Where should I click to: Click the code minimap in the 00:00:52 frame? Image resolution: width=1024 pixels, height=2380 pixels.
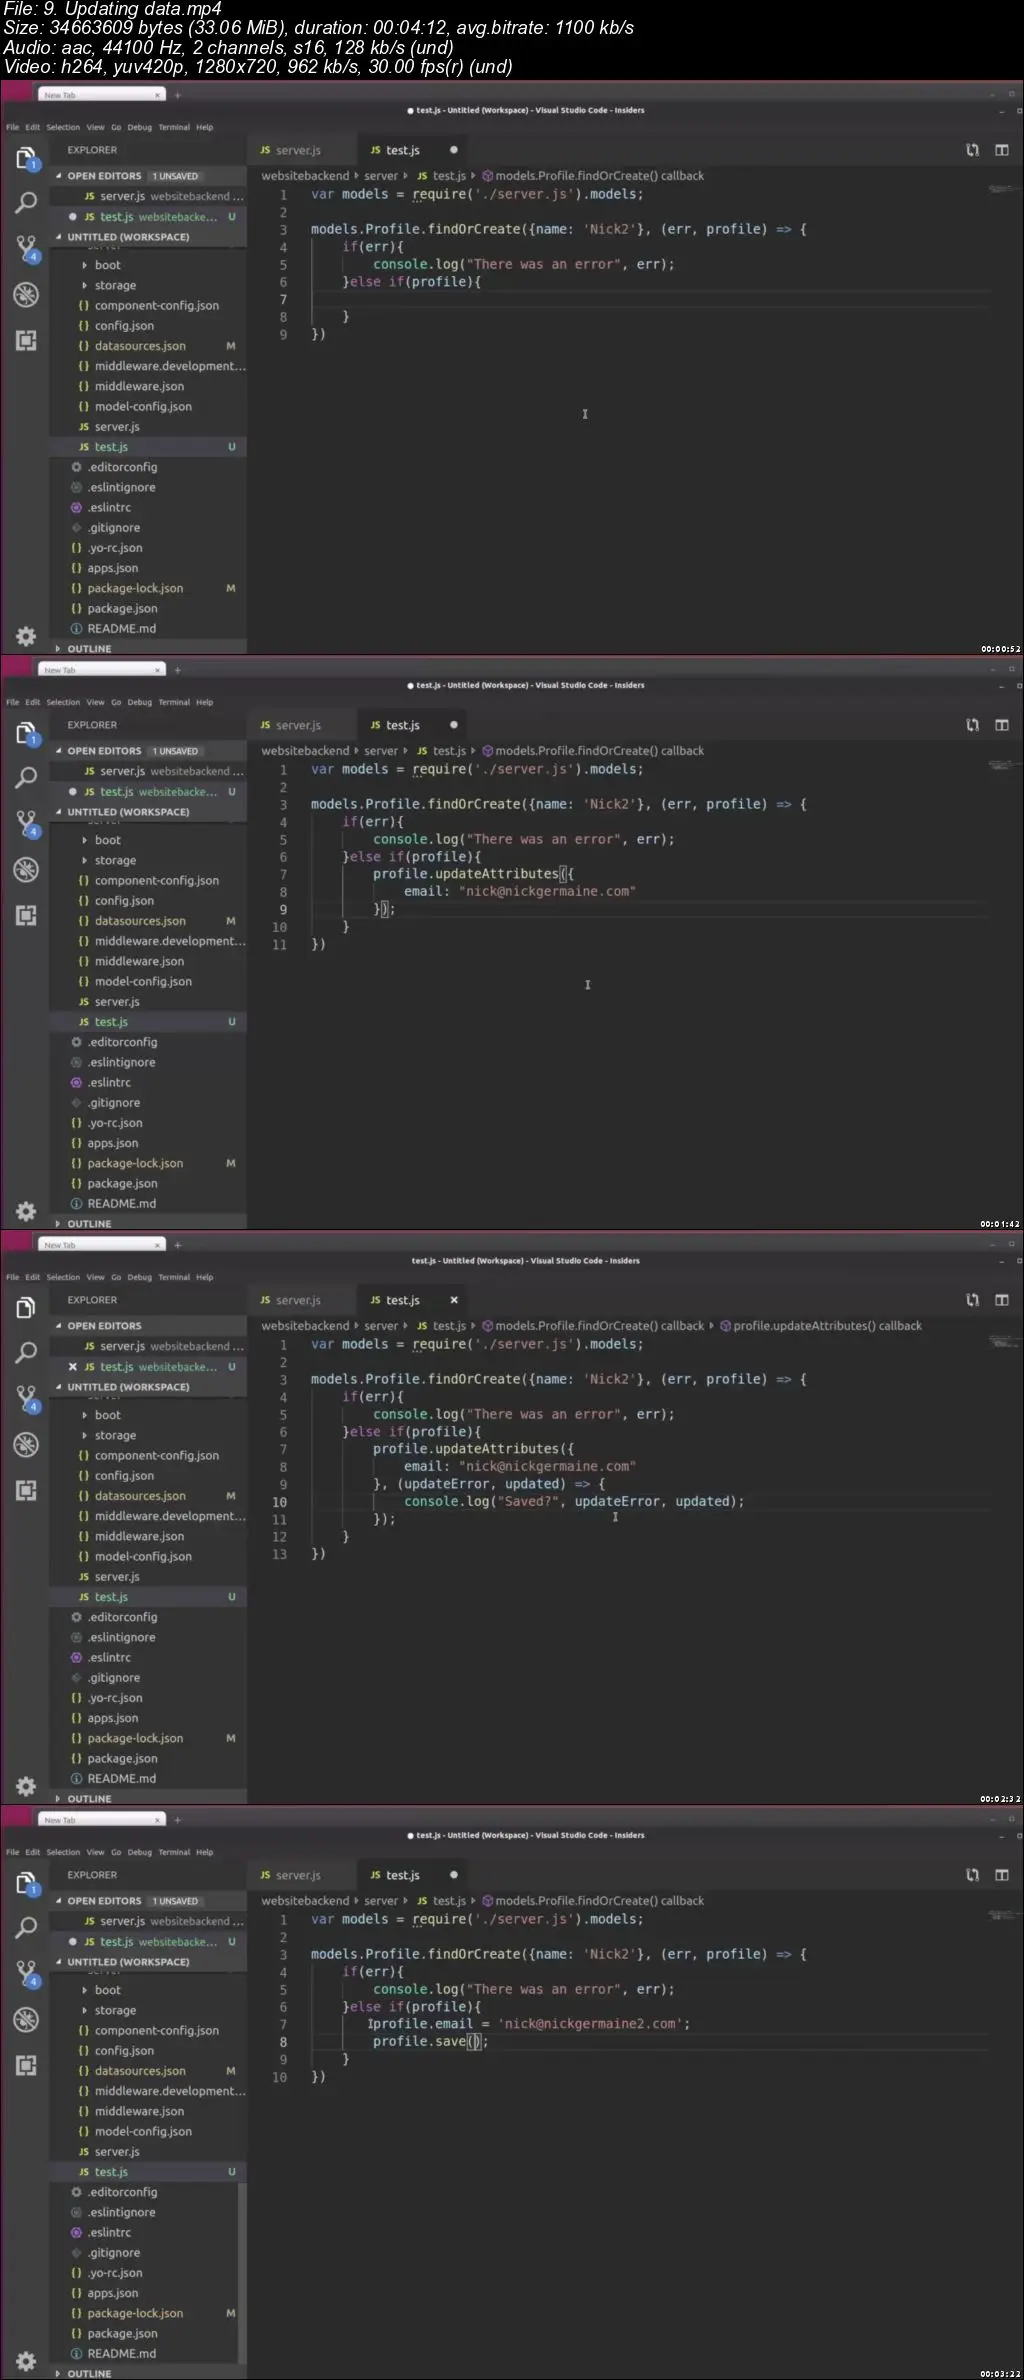1003,189
